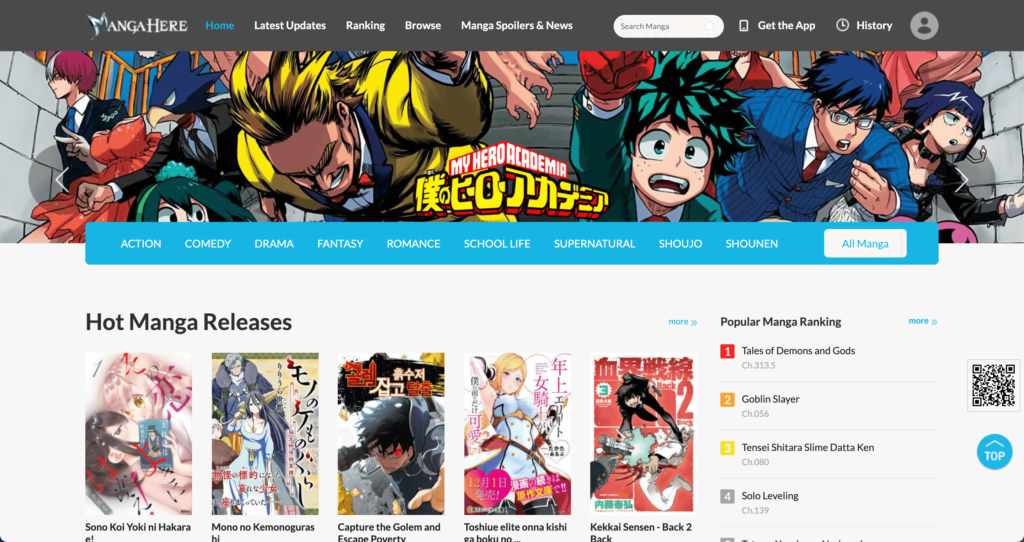The width and height of the screenshot is (1024, 542).
Task: Expand more Hot Manga Releases
Action: coord(682,322)
